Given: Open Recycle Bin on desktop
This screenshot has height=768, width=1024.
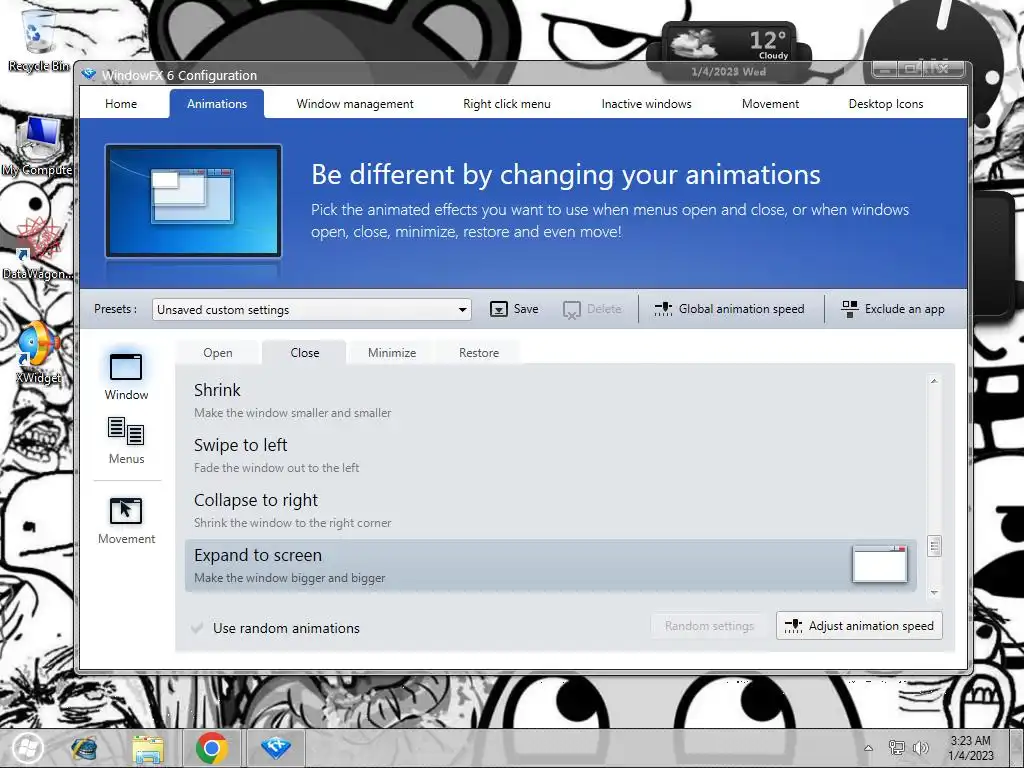Looking at the screenshot, I should point(38,39).
